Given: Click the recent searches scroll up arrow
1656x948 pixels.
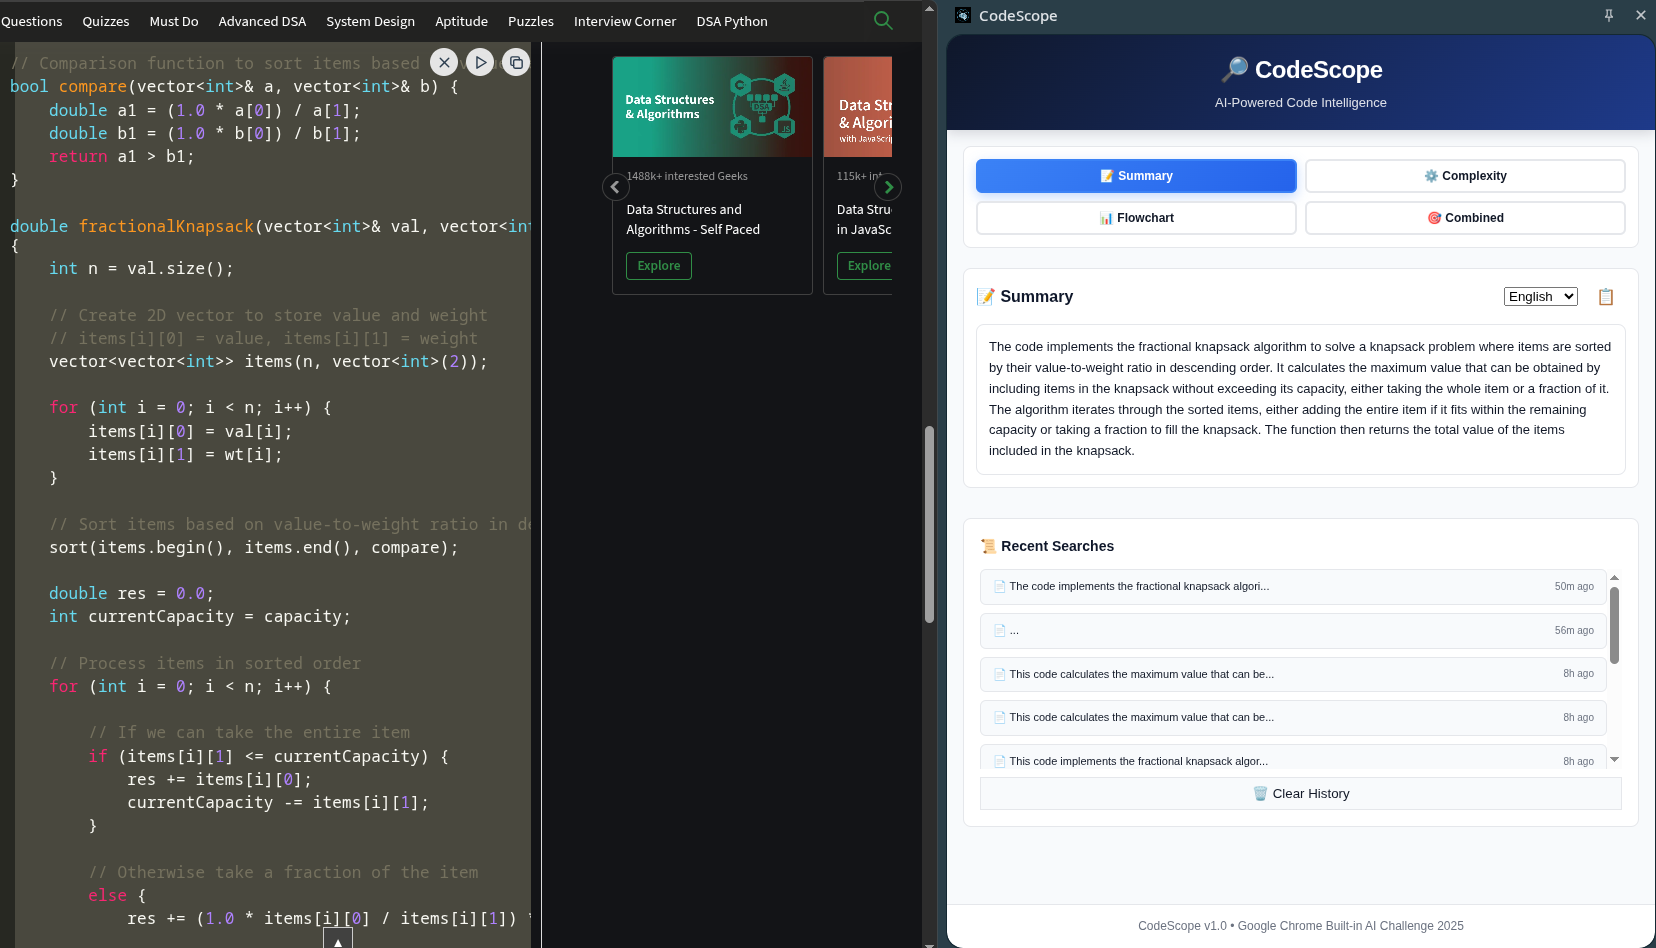Looking at the screenshot, I should click(1614, 578).
